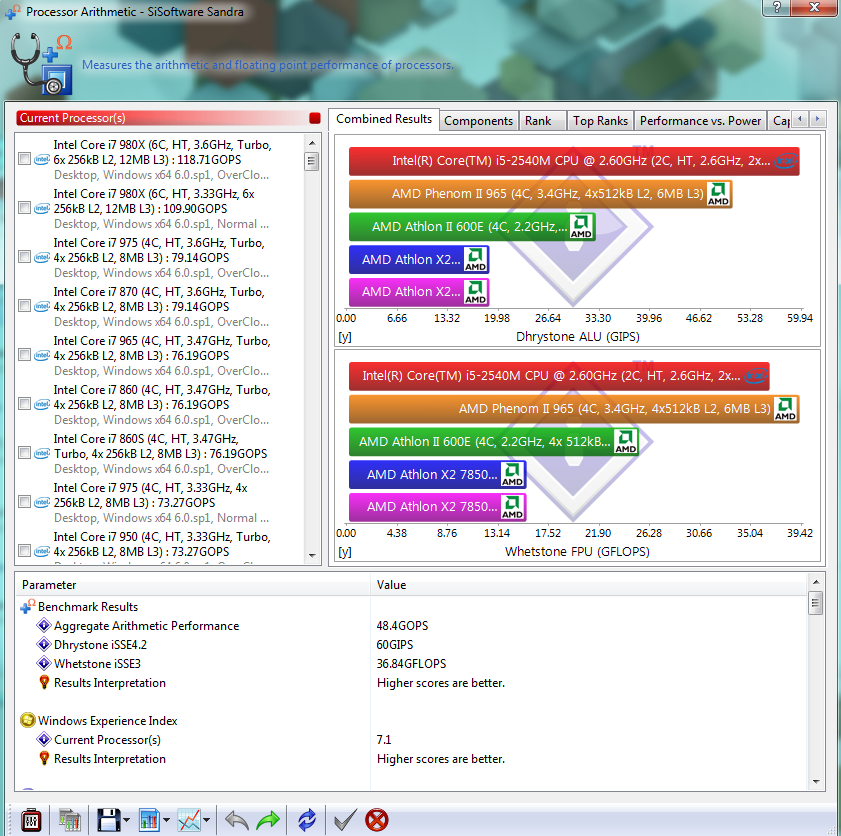This screenshot has width=841, height=836.
Task: Cancel with the red X circle icon
Action: coord(377,819)
